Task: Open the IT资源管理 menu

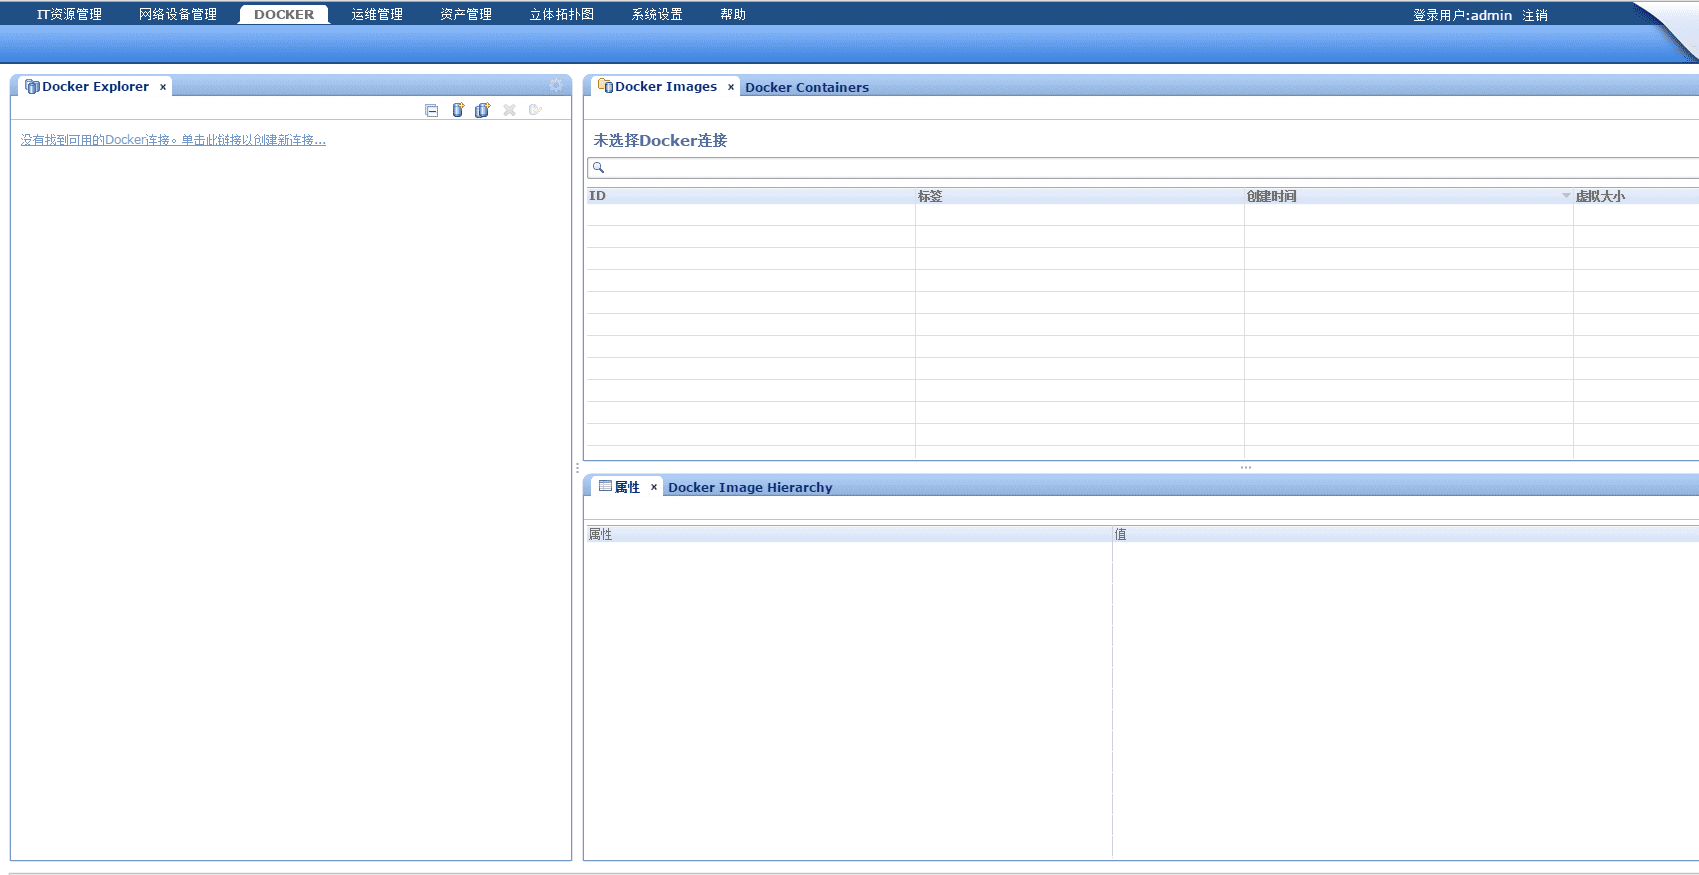Action: point(69,15)
